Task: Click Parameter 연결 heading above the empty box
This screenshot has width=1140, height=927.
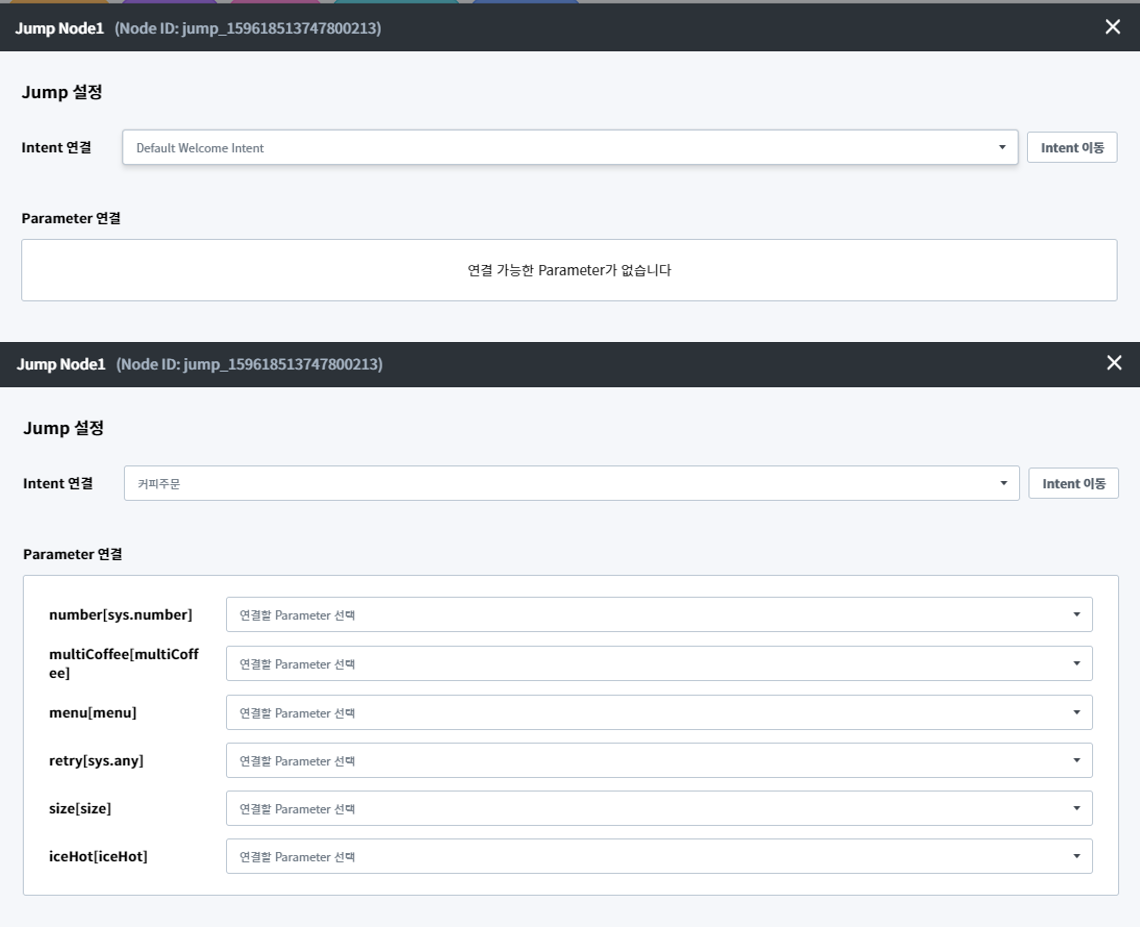Action: (x=71, y=218)
